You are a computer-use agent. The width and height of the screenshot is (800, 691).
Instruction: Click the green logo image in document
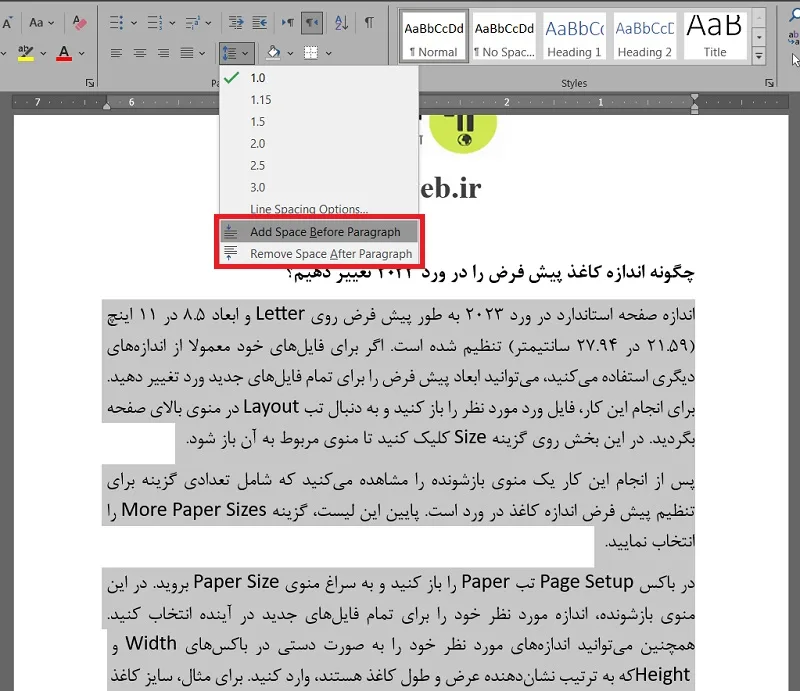pos(463,132)
